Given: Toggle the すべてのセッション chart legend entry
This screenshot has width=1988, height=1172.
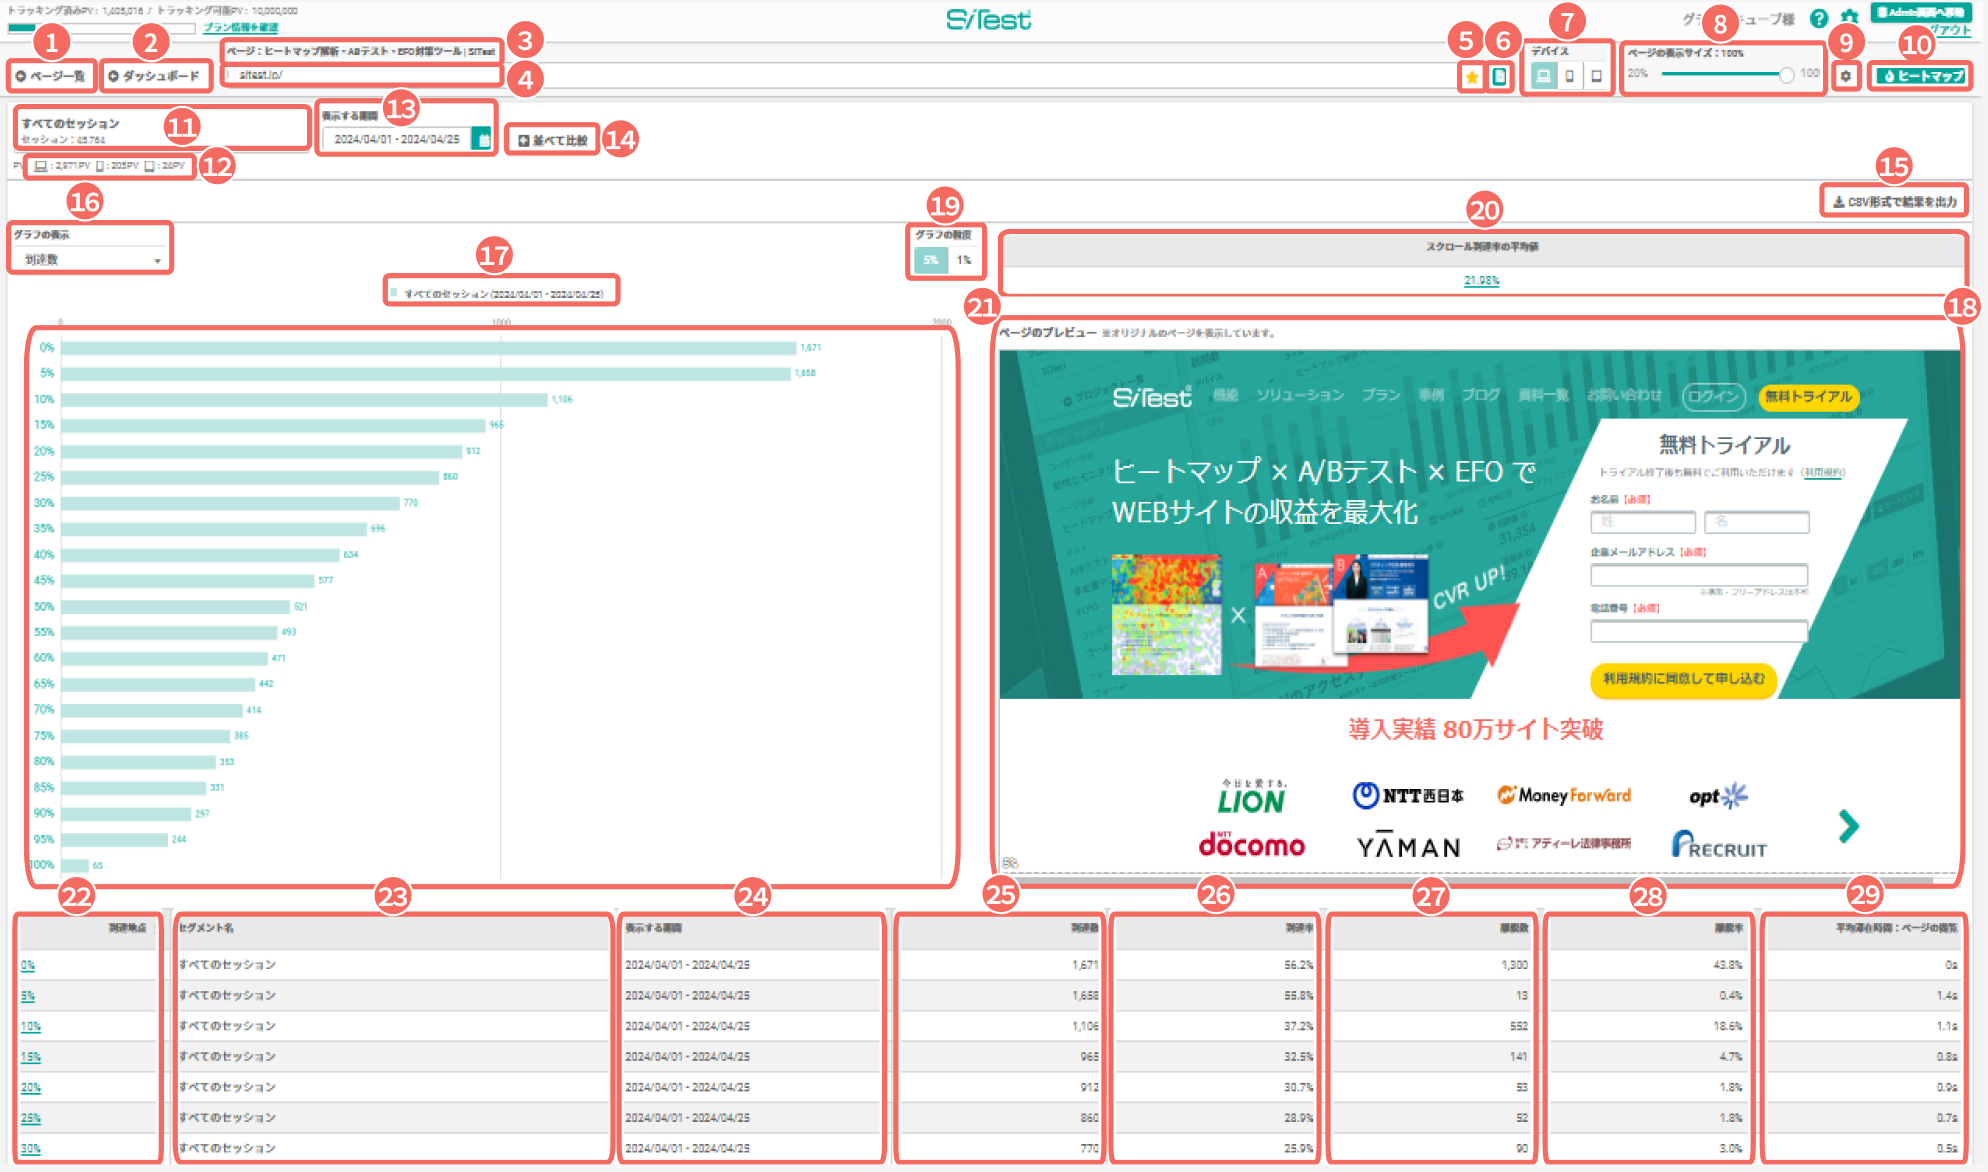Looking at the screenshot, I should tap(498, 294).
